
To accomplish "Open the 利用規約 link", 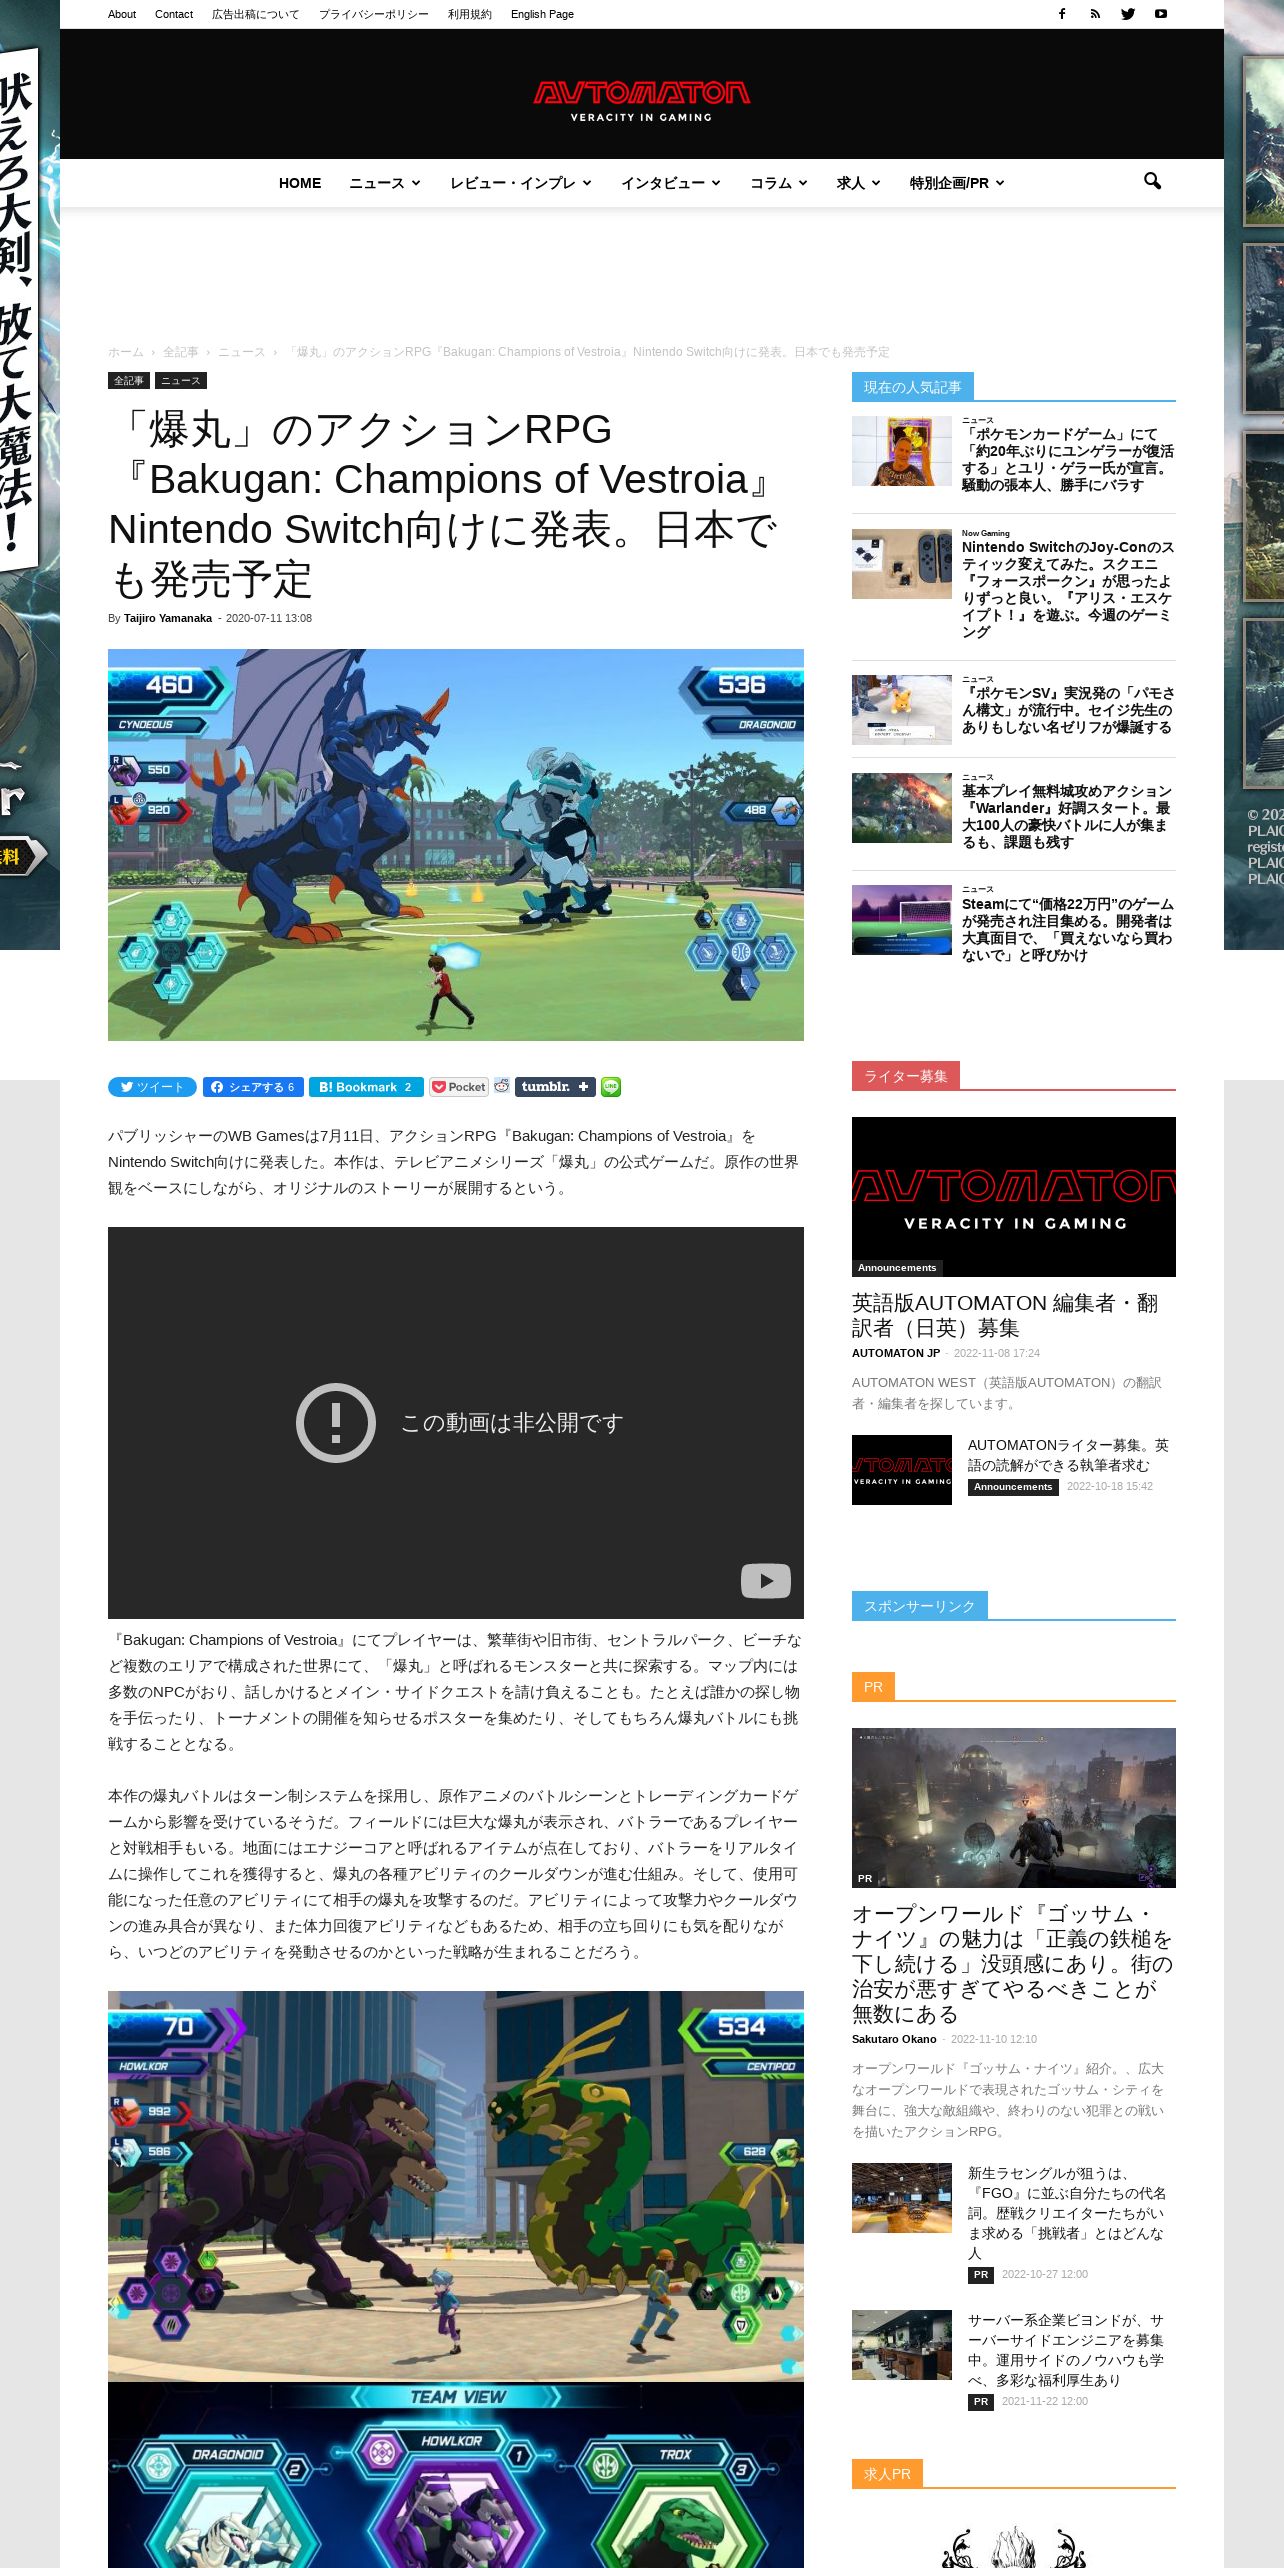I will tap(469, 14).
